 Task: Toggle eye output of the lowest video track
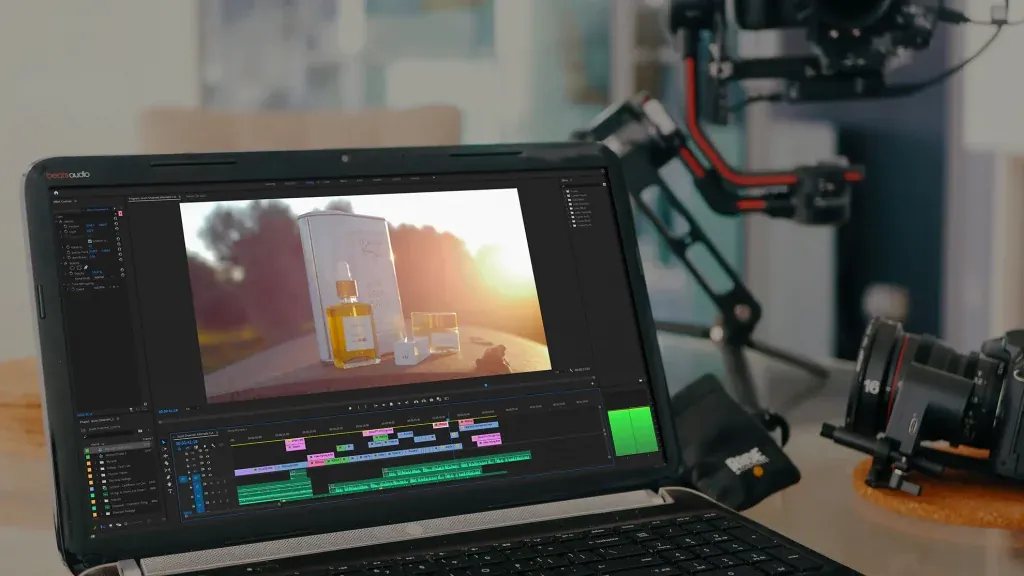(210, 475)
